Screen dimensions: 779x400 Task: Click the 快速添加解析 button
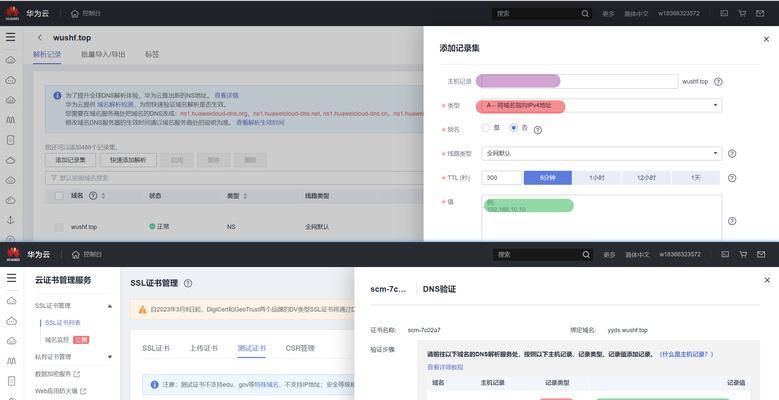(128, 160)
